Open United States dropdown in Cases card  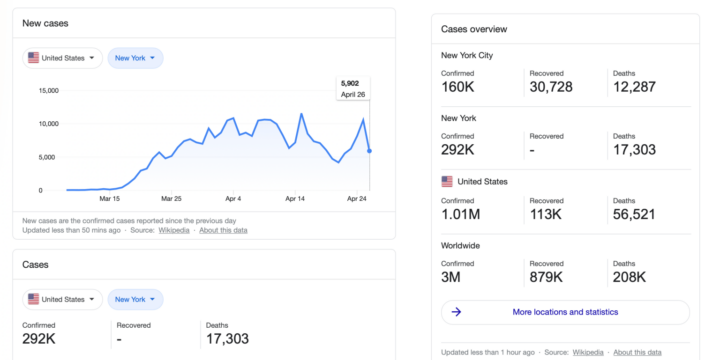(x=62, y=299)
